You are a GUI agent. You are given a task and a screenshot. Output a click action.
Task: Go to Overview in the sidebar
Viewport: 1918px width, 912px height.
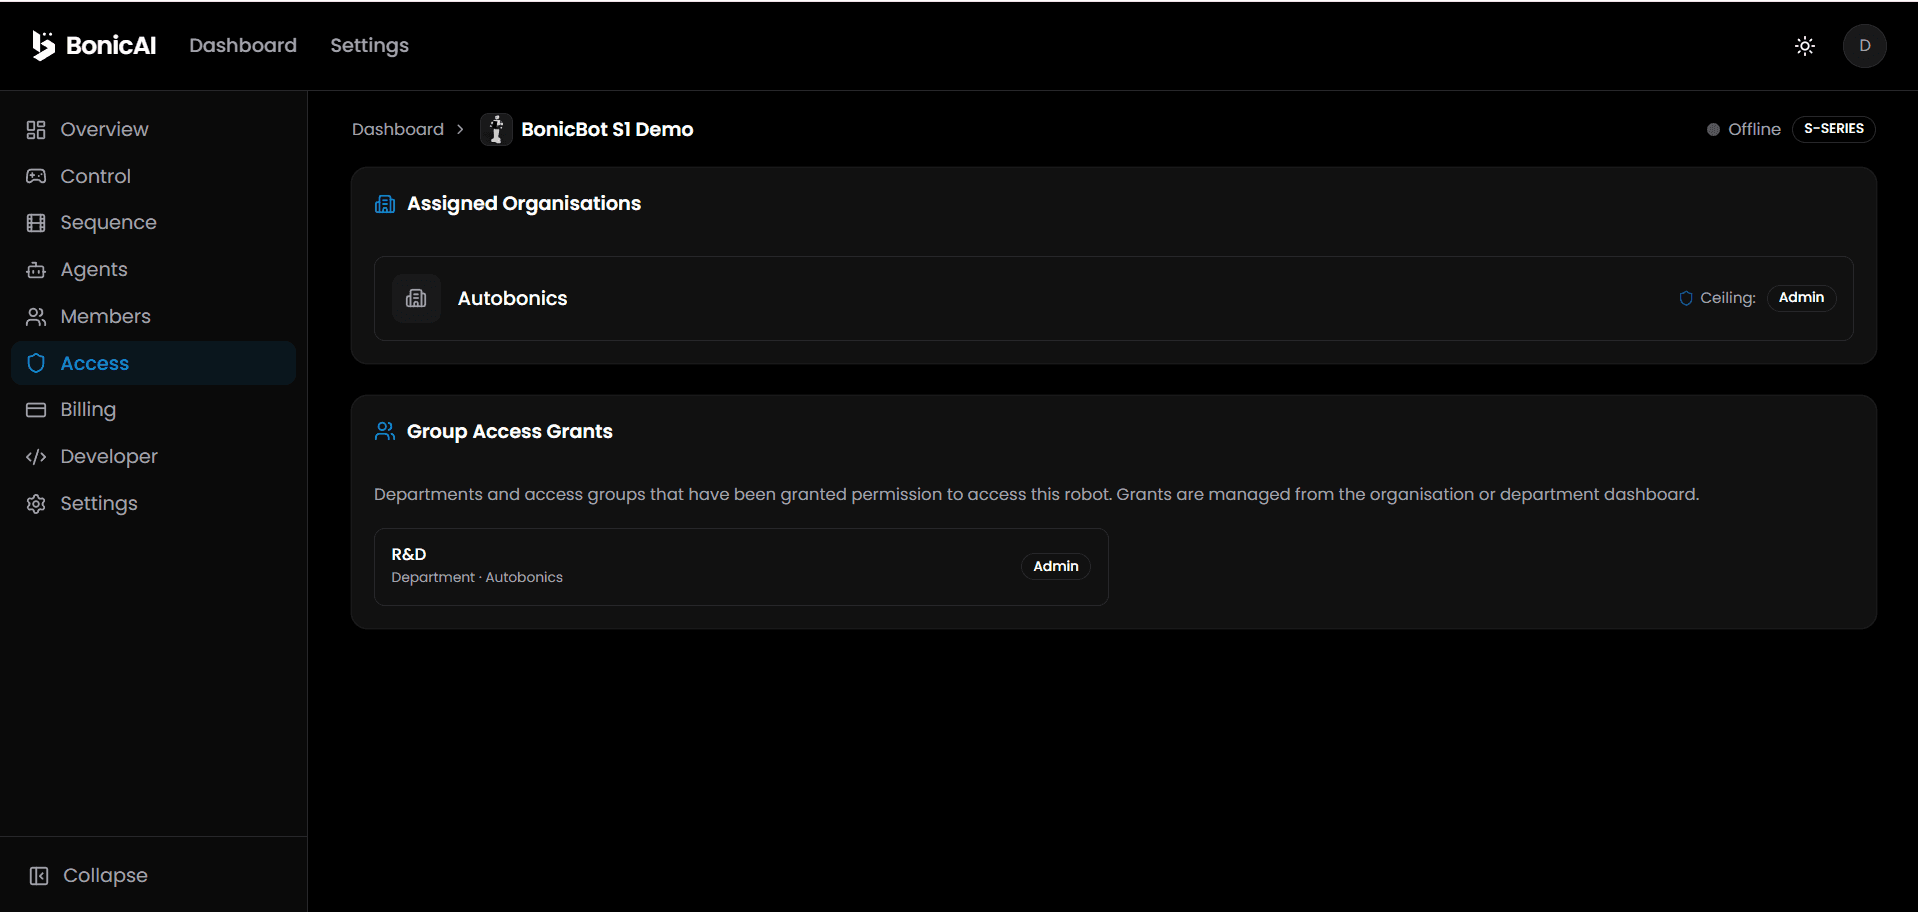click(154, 130)
